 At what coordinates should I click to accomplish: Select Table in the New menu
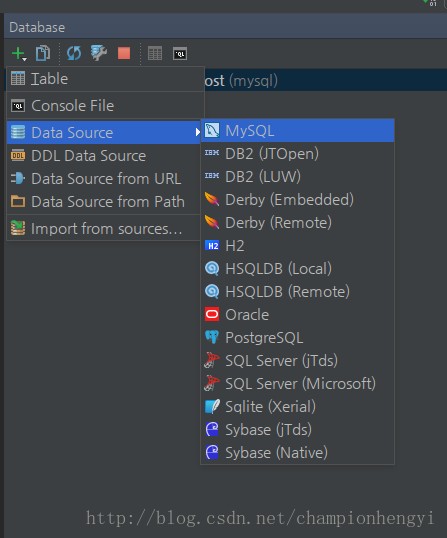tap(106, 79)
